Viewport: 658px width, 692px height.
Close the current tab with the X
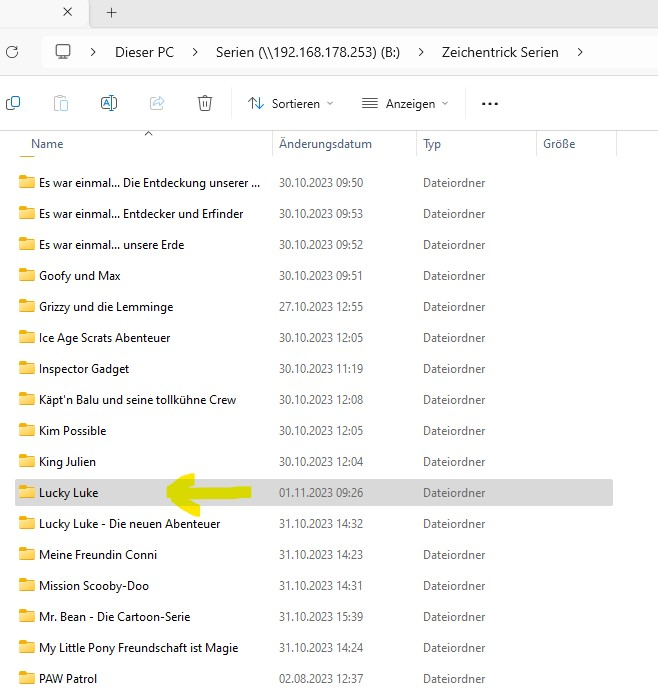coord(68,12)
